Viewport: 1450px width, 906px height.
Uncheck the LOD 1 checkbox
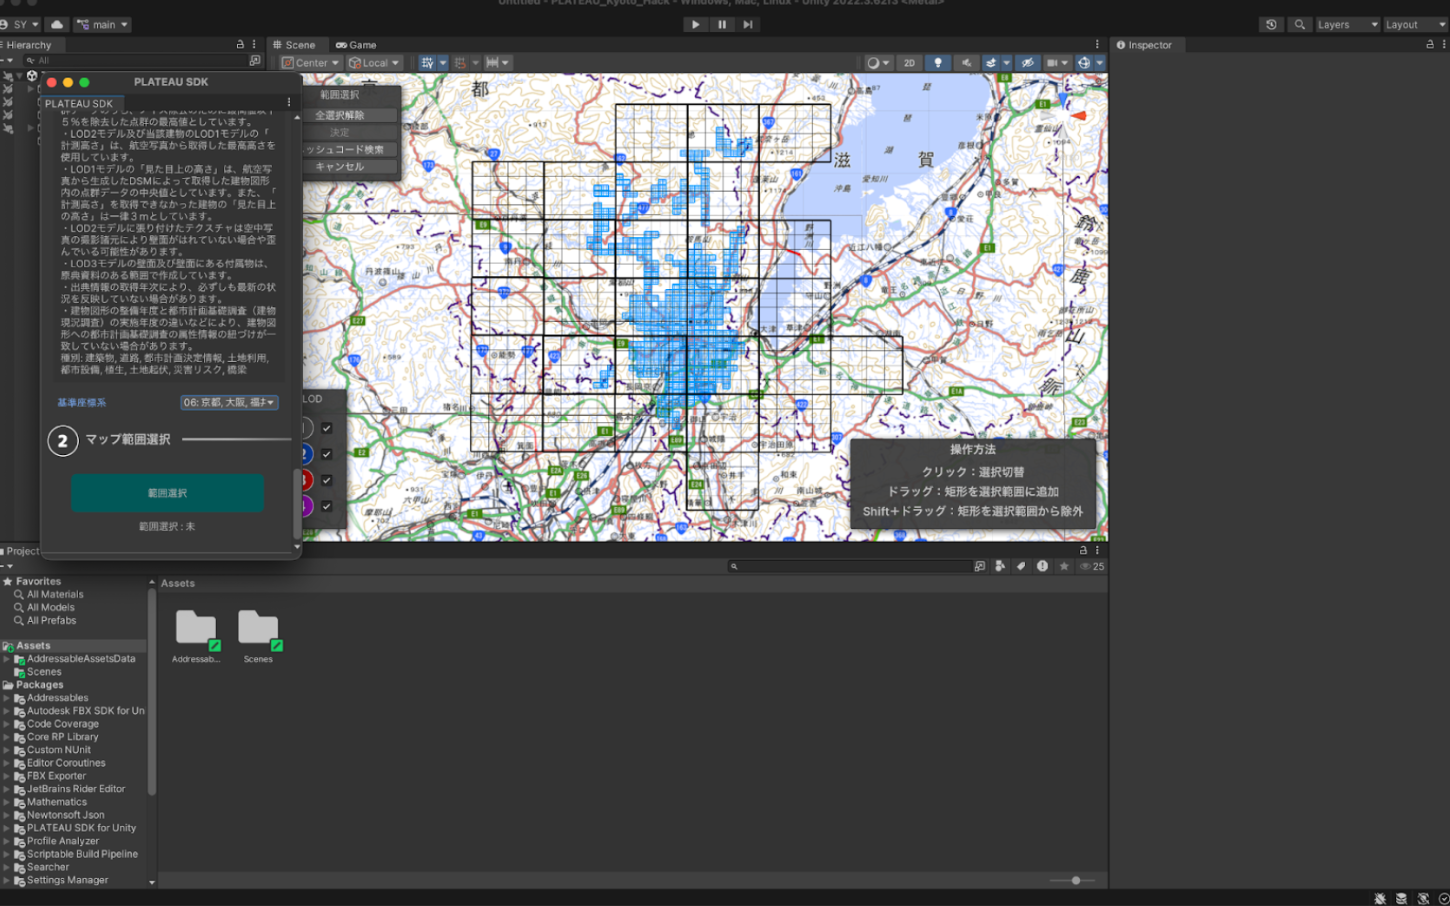326,428
